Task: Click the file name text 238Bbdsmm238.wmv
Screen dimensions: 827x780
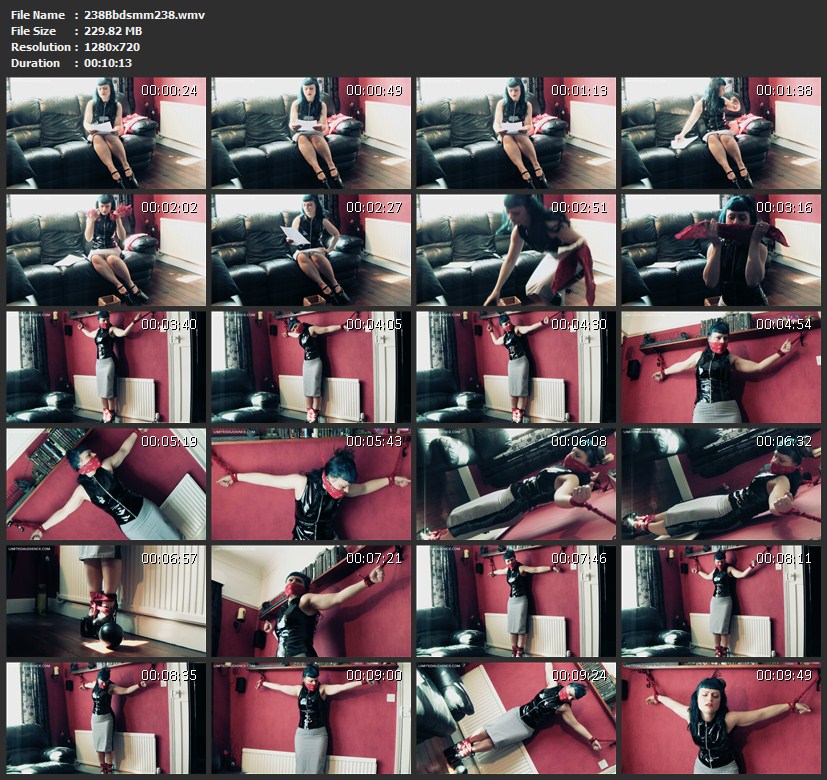Action: pyautogui.click(x=145, y=15)
